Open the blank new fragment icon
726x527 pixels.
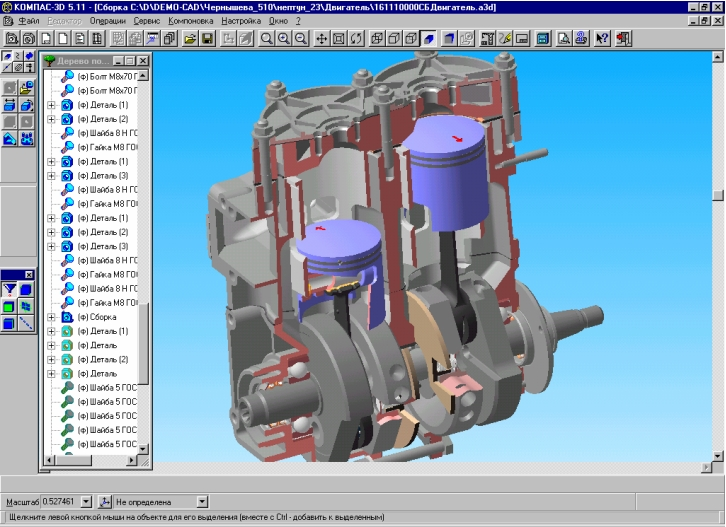(63, 38)
